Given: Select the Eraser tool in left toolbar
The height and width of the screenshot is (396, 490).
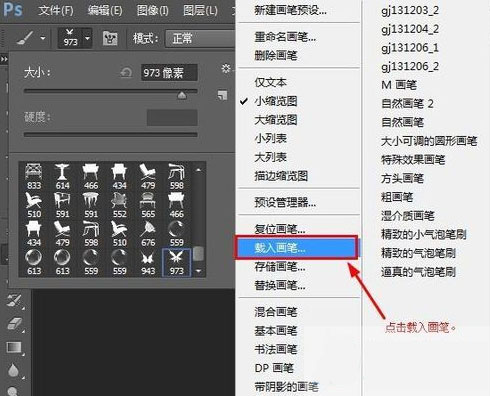Looking at the screenshot, I should click(15, 324).
